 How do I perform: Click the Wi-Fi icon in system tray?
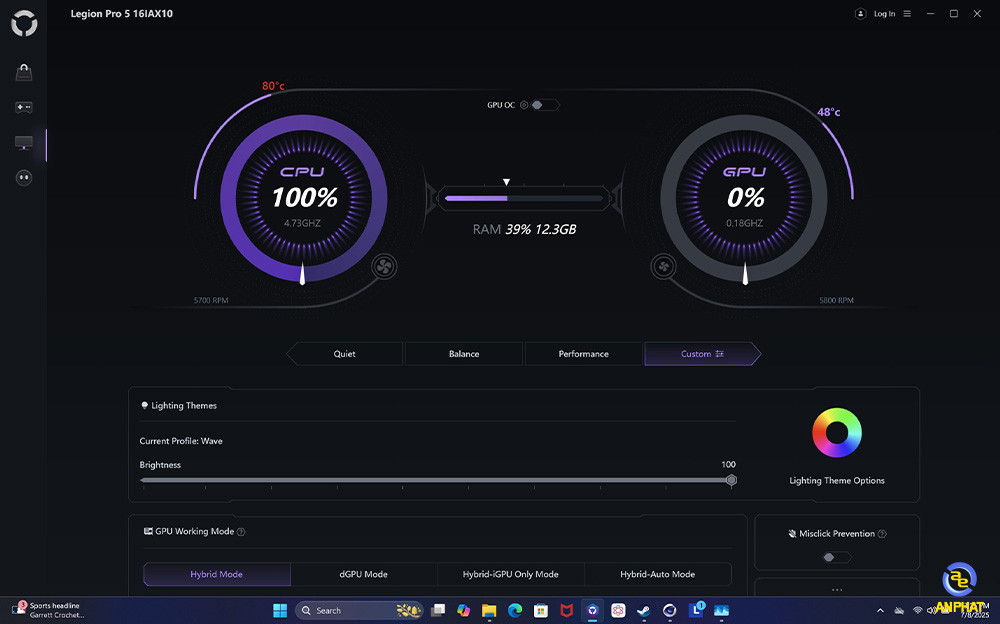pos(918,611)
